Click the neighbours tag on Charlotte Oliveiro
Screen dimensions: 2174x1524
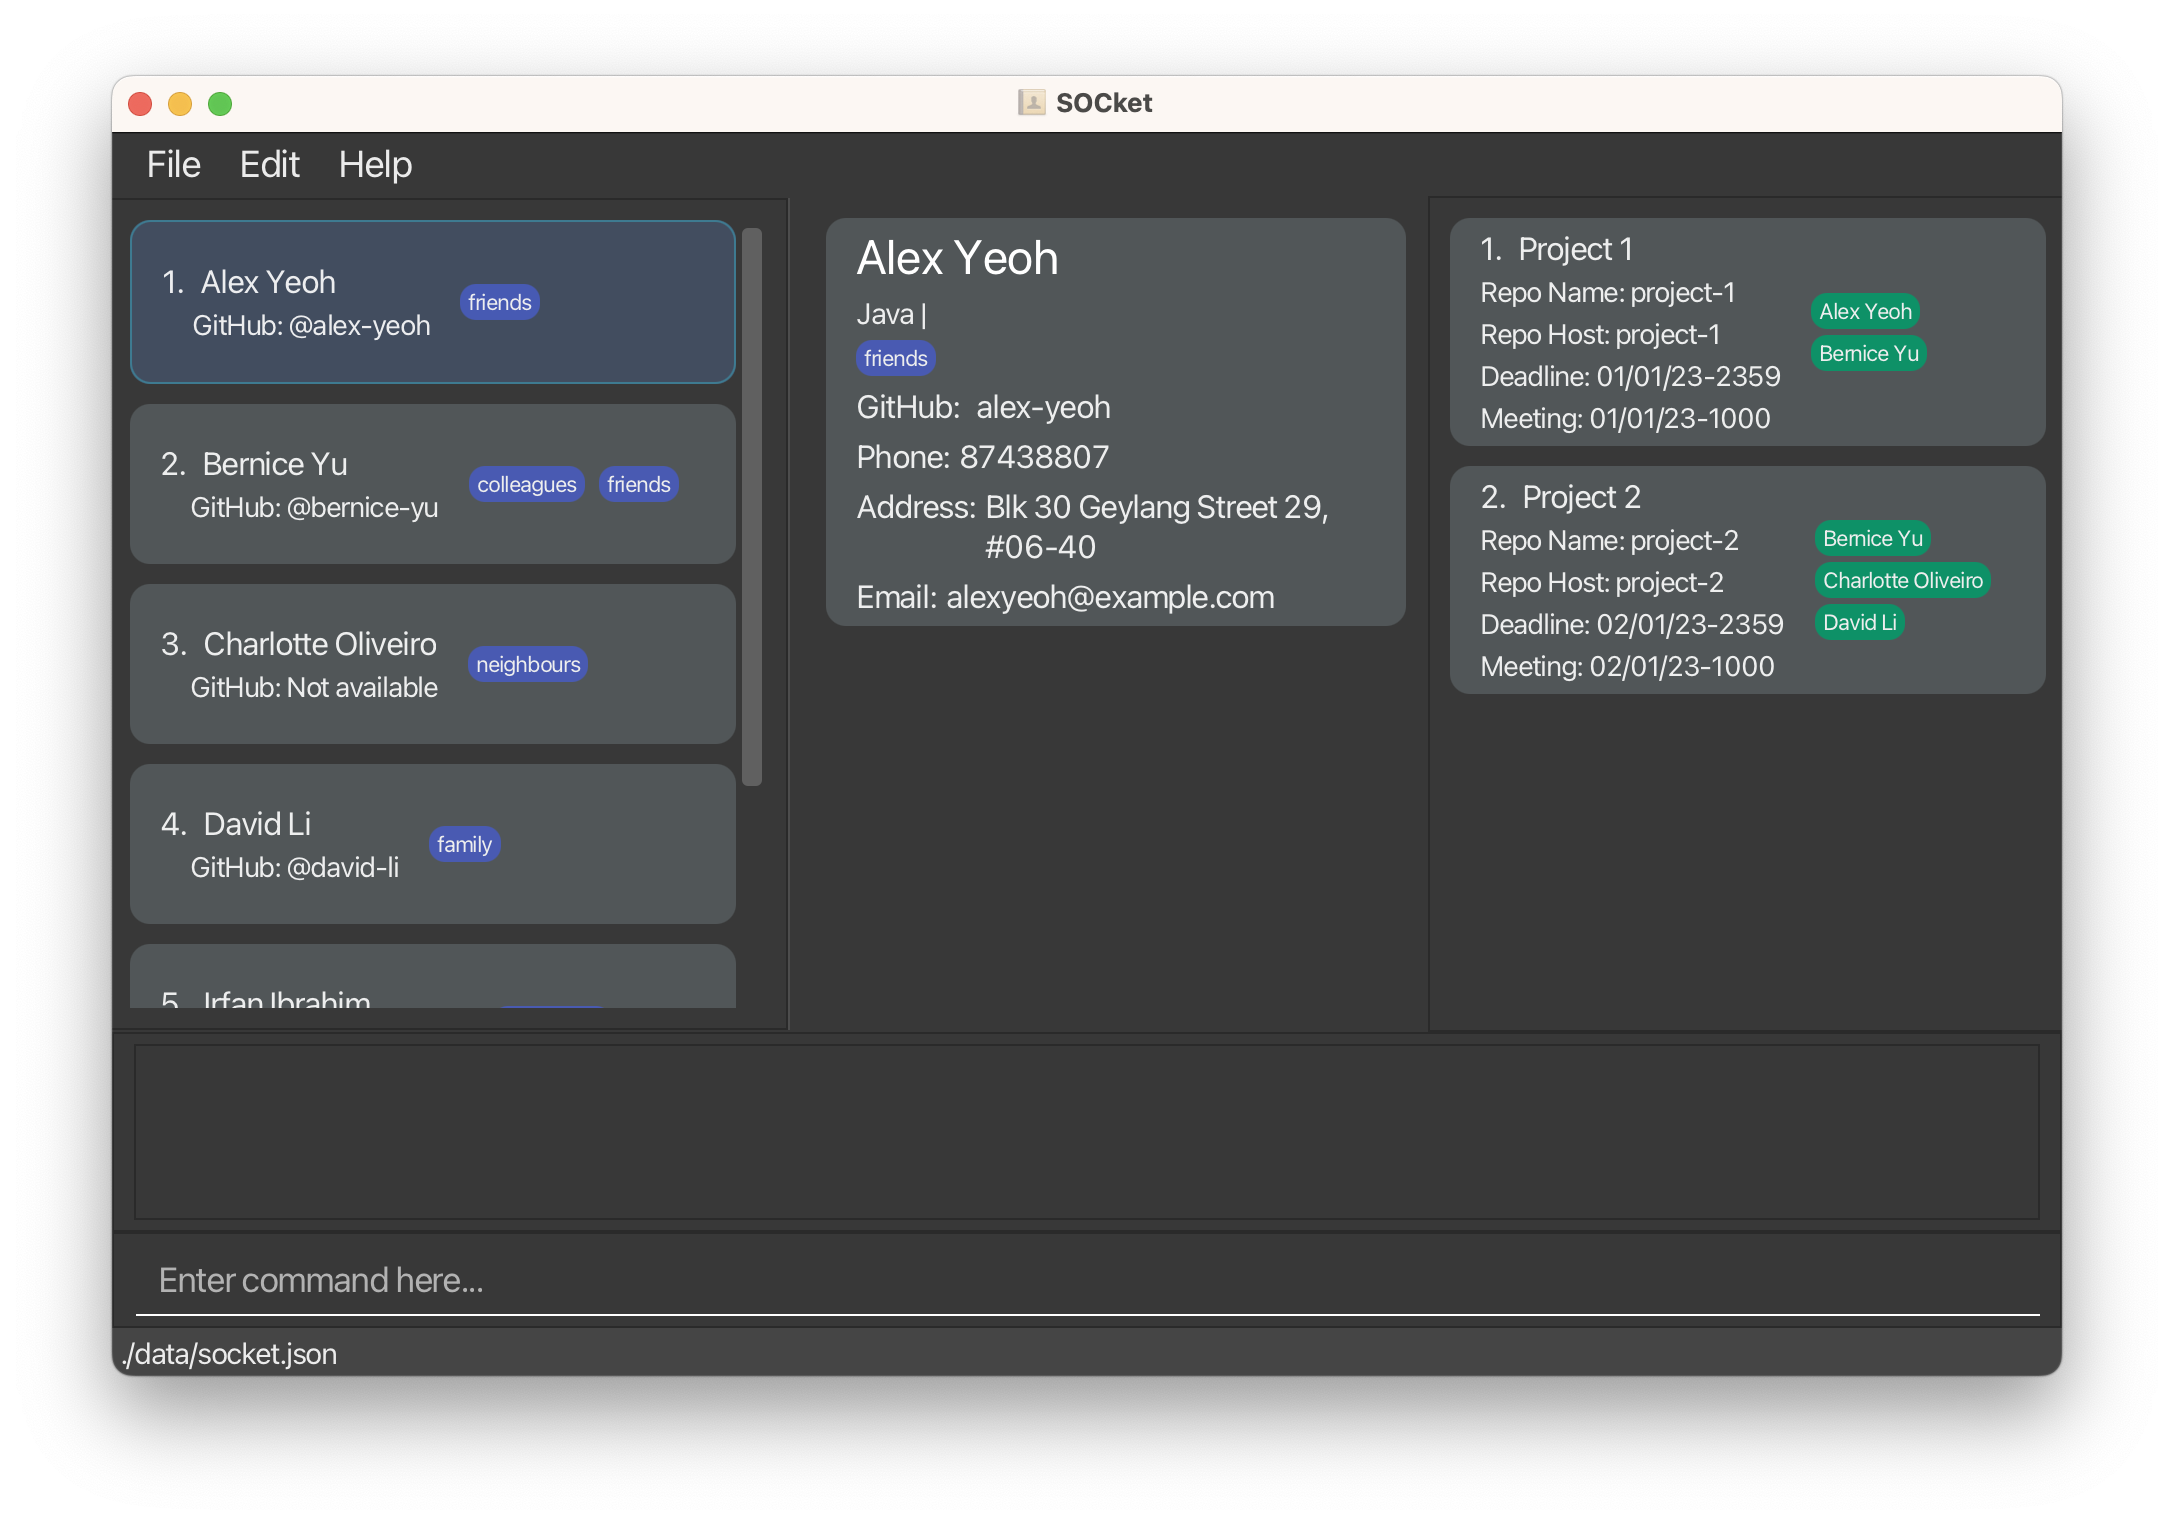click(528, 664)
